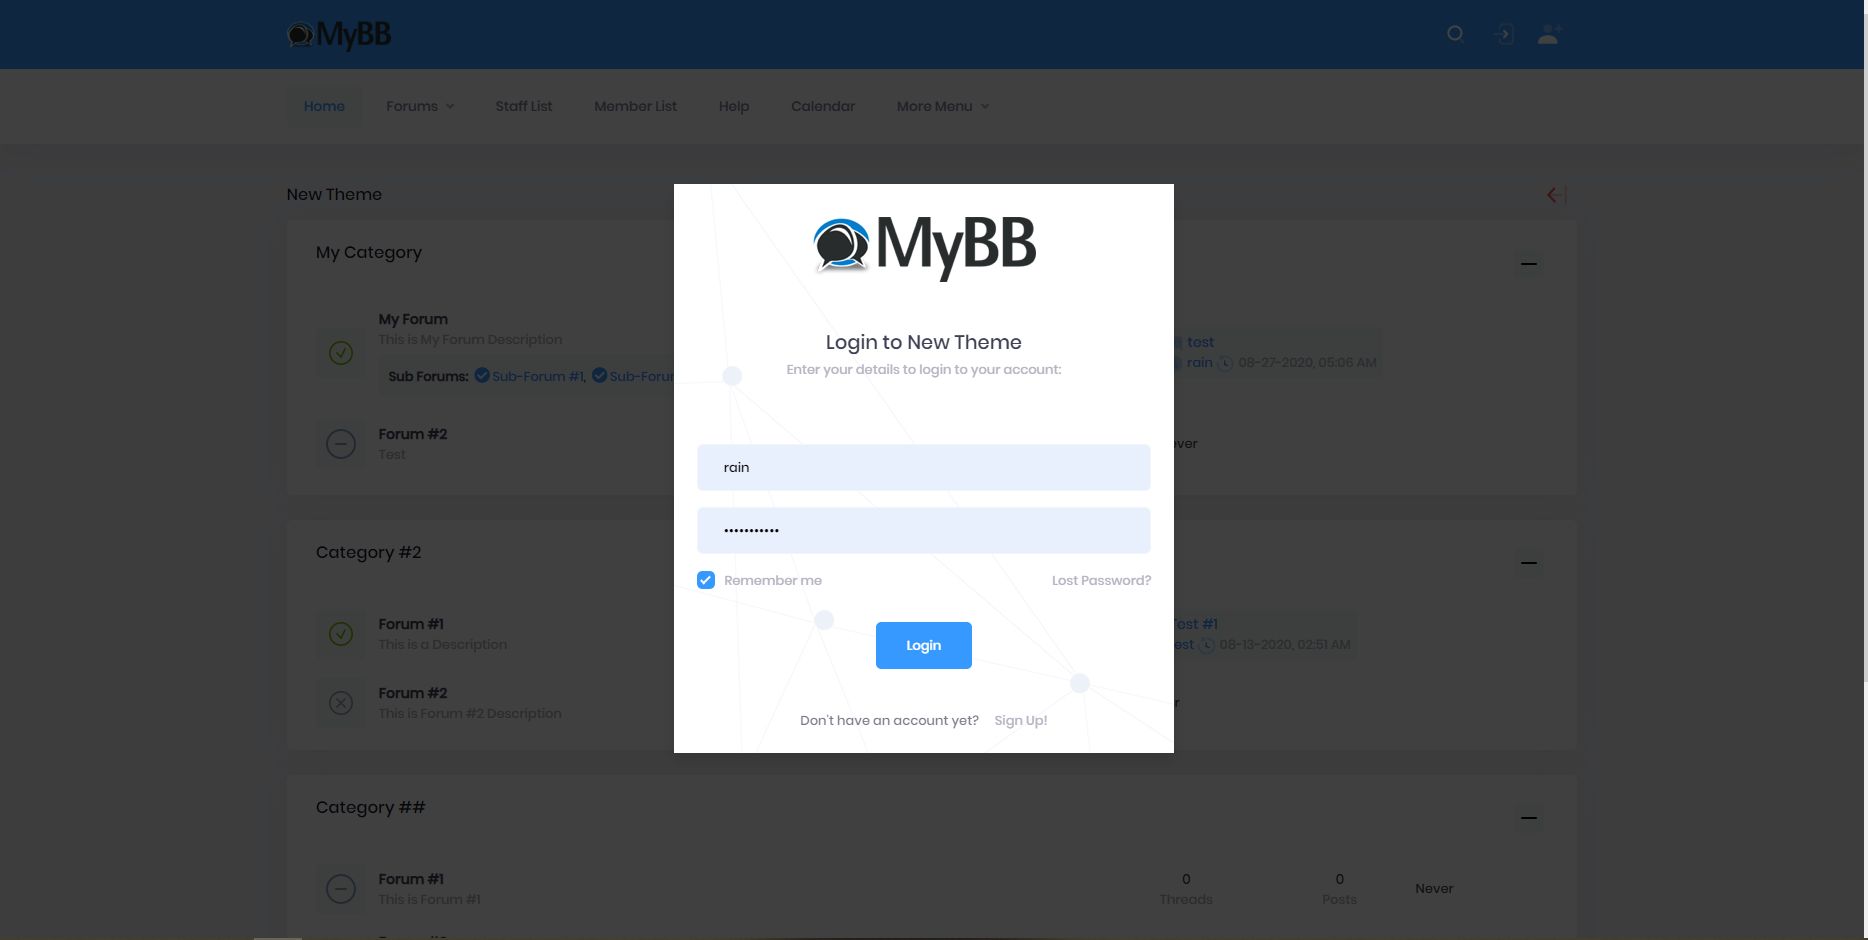The image size is (1868, 940).
Task: Click the '0 Posts' count
Action: (x=1339, y=889)
